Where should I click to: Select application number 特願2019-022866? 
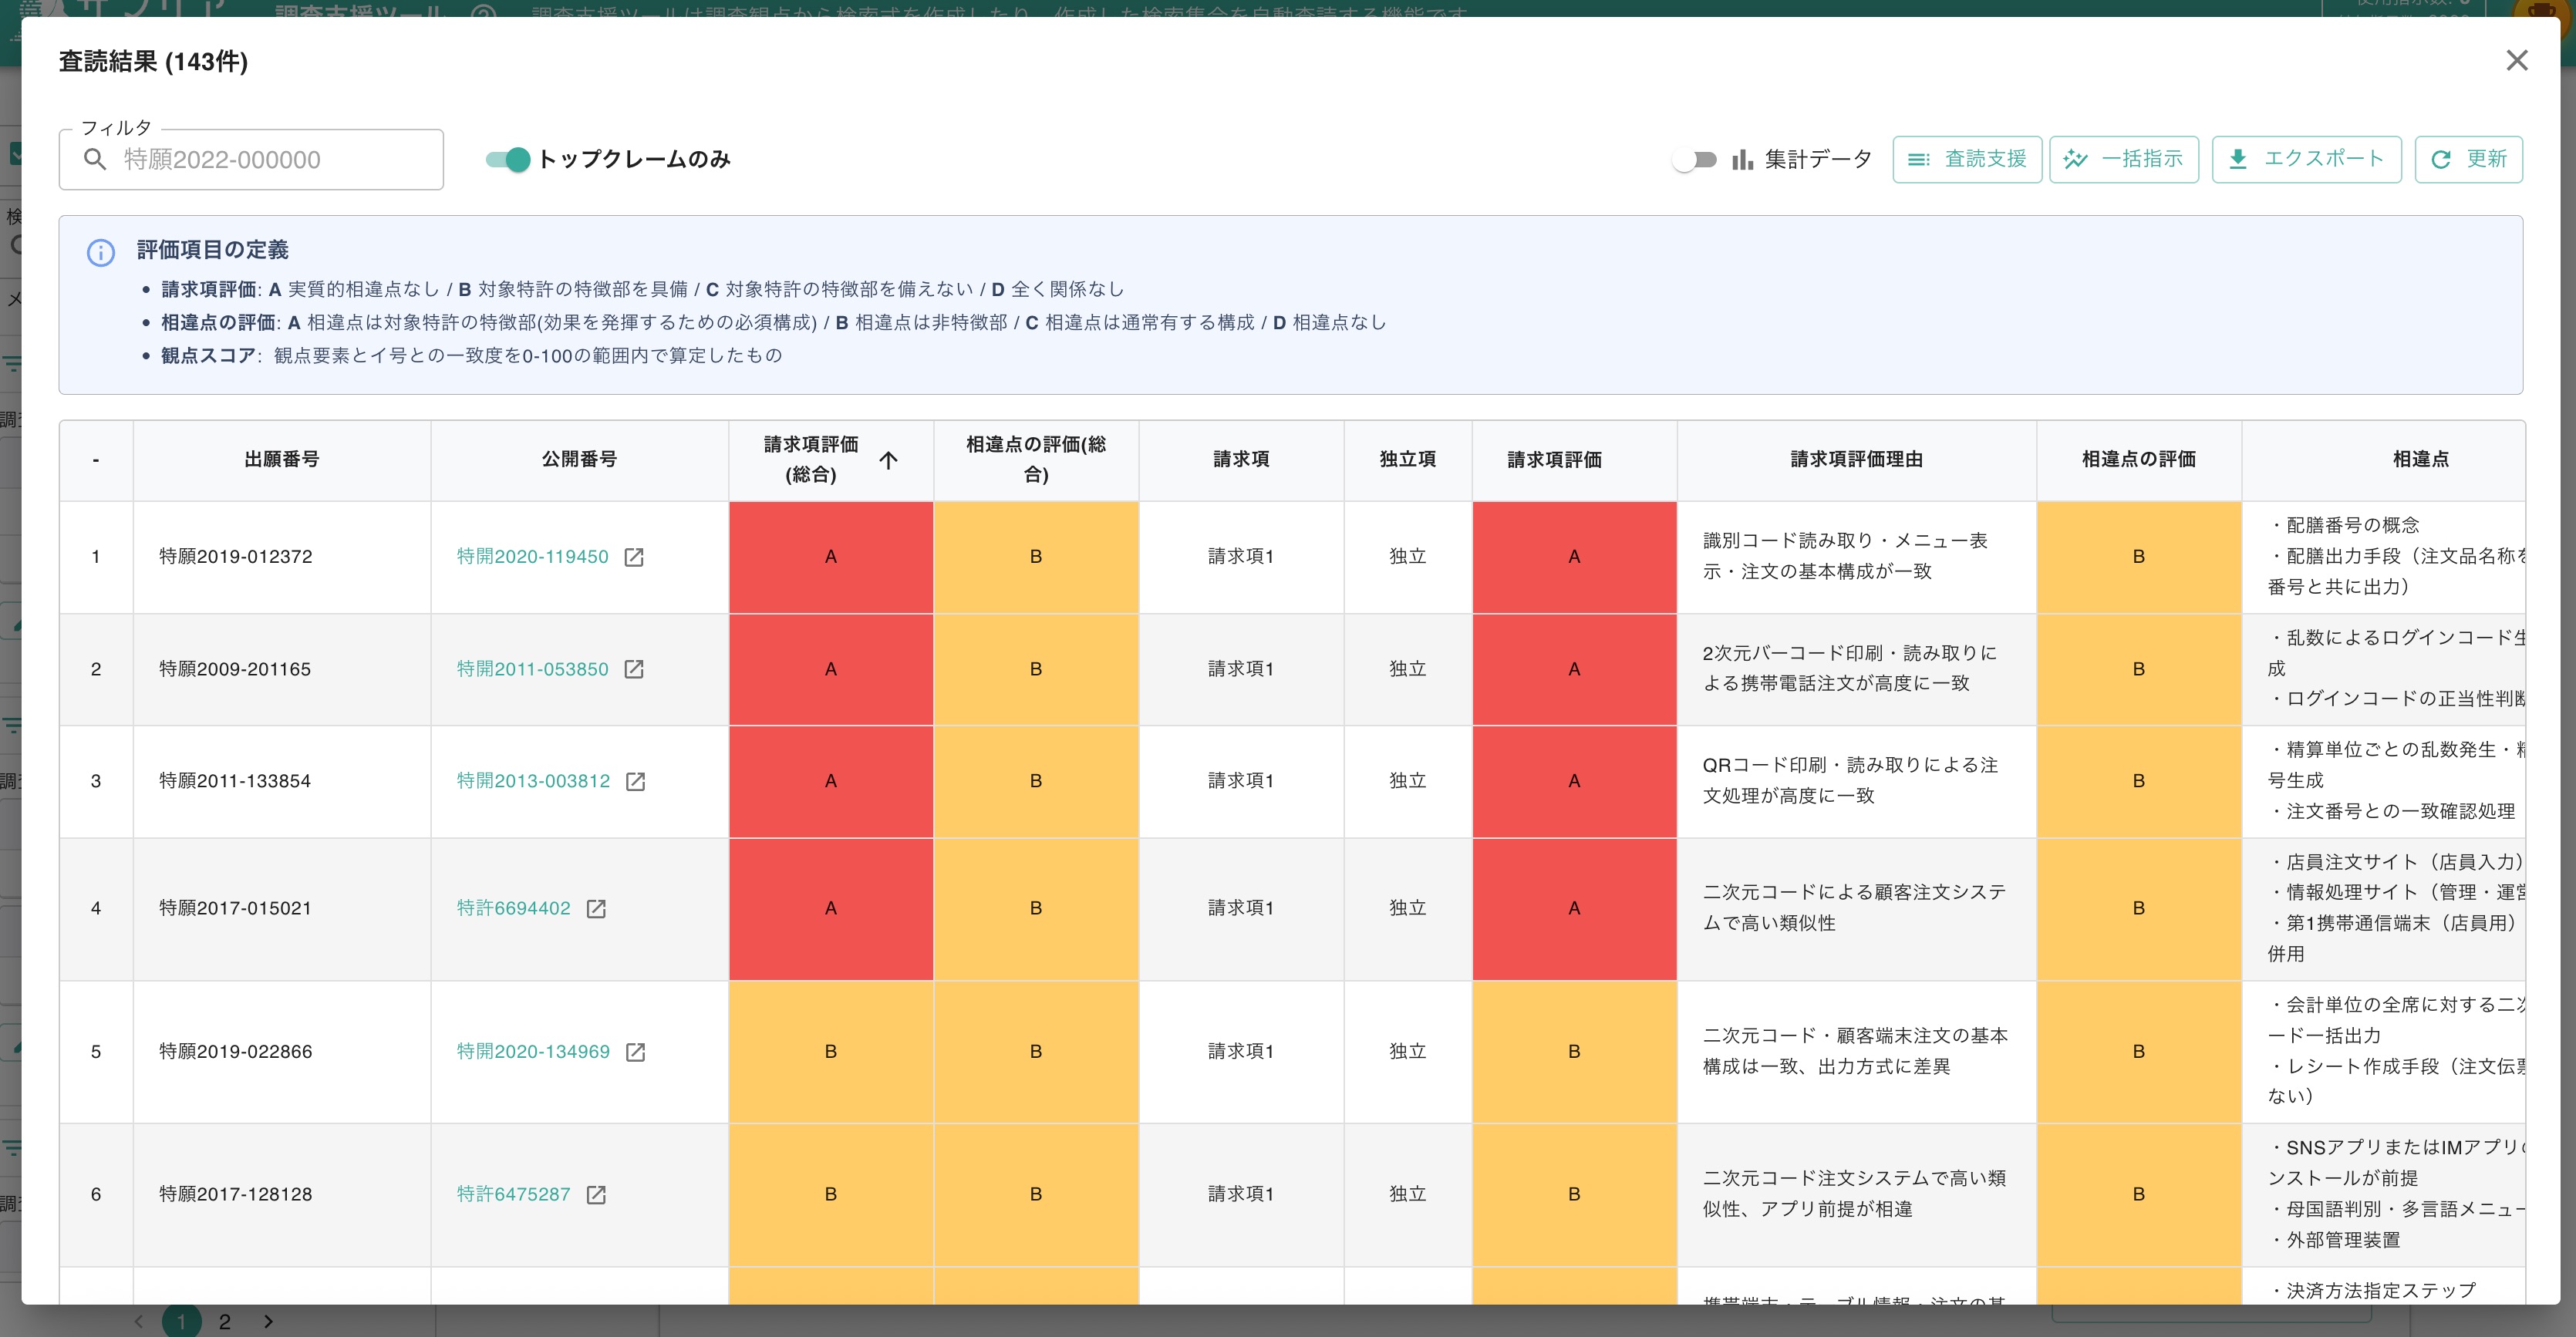(236, 1051)
